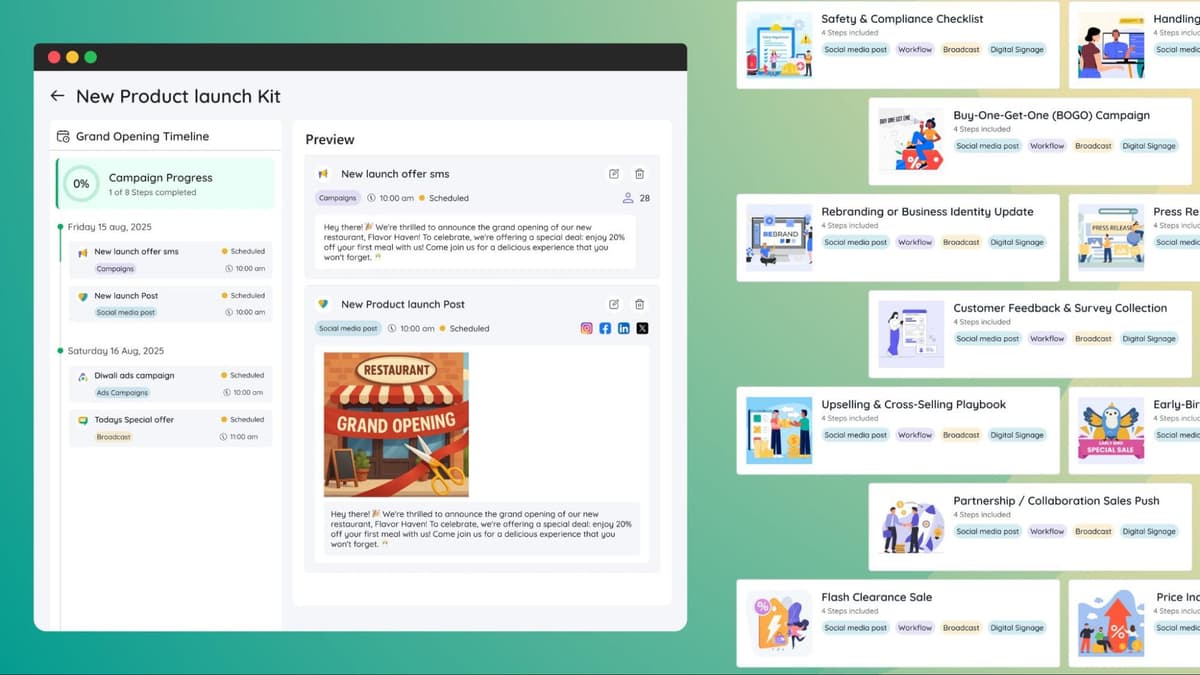Click the megaphone icon on New launch offer sms
Screen dimensions: 1200x675
tap(324, 173)
